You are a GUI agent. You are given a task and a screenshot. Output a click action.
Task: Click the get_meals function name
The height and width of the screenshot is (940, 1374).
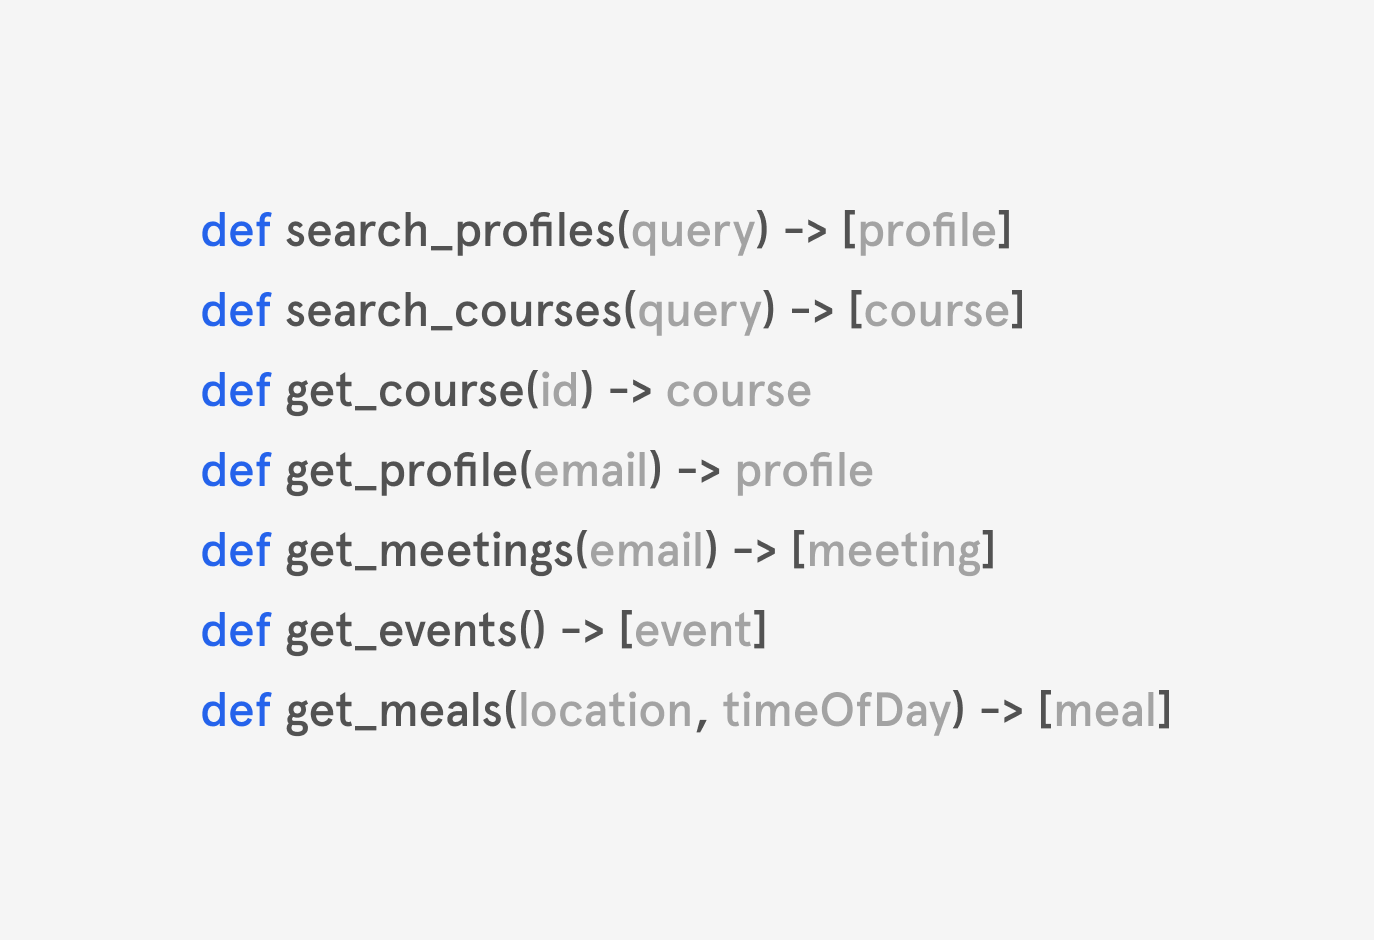394,712
